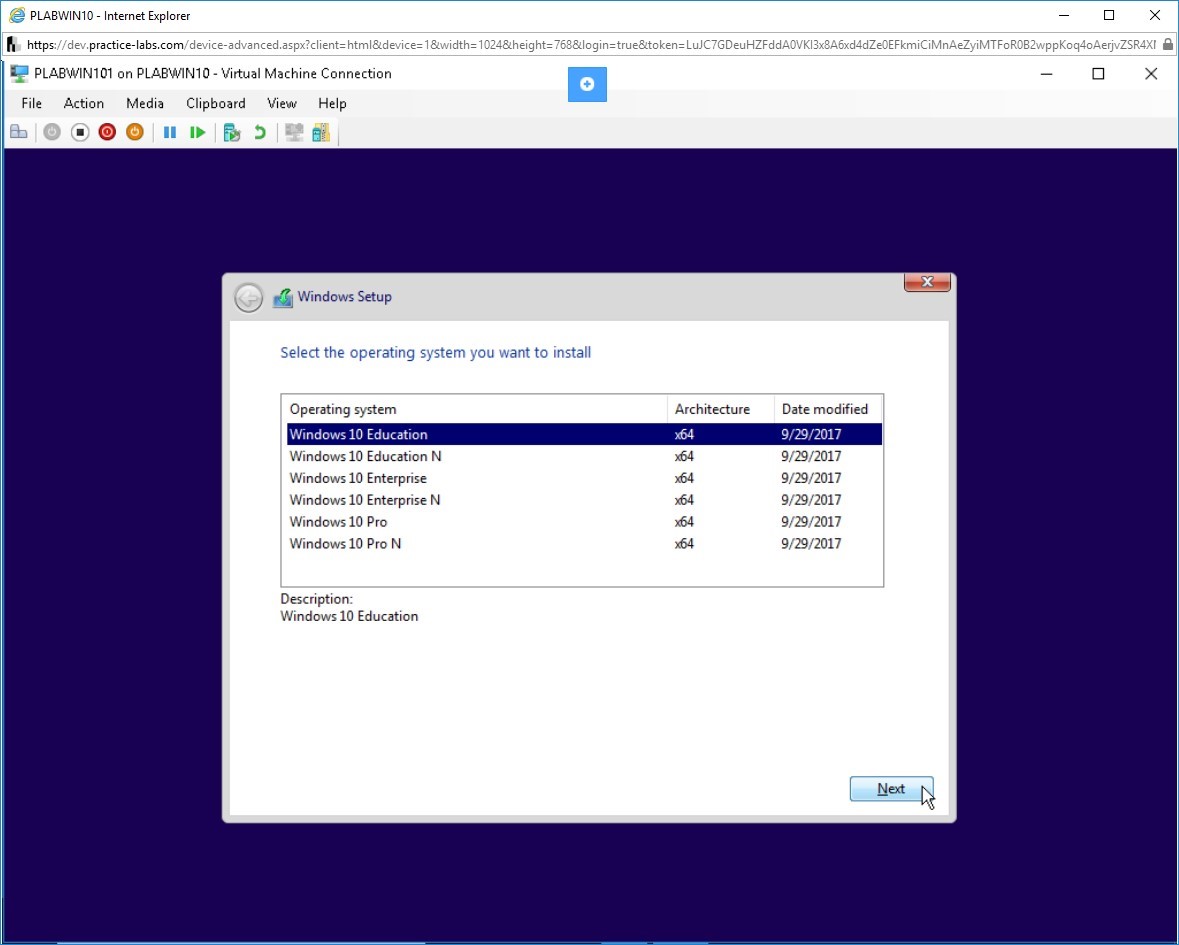The image size is (1179, 945).
Task: Select Windows 10 Education row
Action: (584, 435)
